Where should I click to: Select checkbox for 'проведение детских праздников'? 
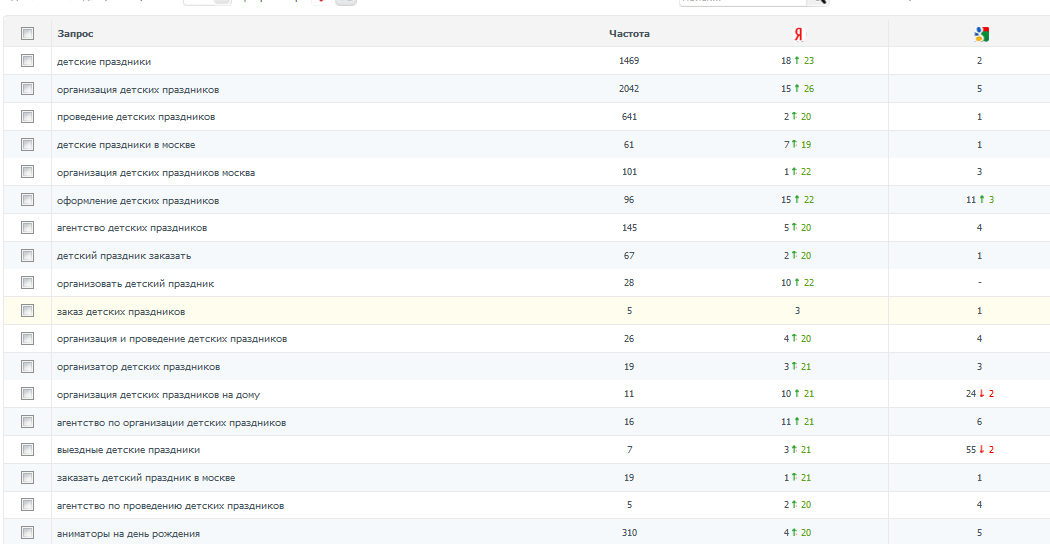[28, 117]
